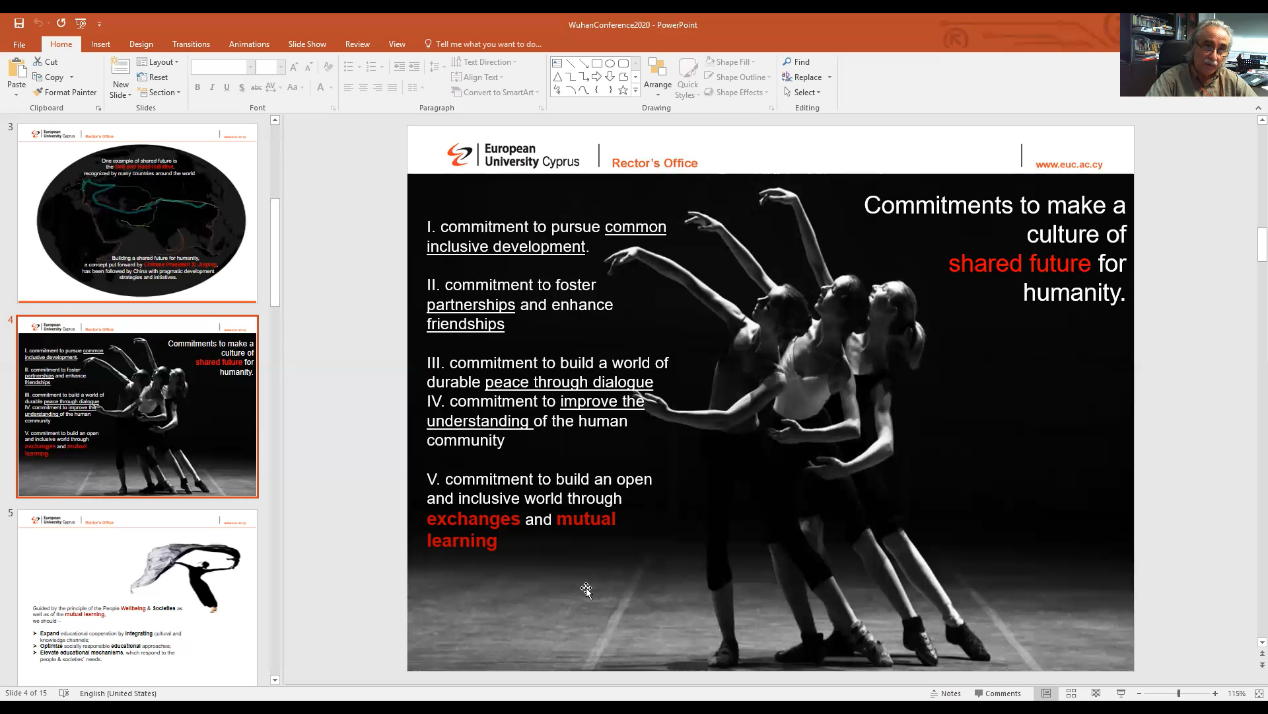Image resolution: width=1268 pixels, height=714 pixels.
Task: Expand the Select dropdown in Editing
Action: (808, 92)
